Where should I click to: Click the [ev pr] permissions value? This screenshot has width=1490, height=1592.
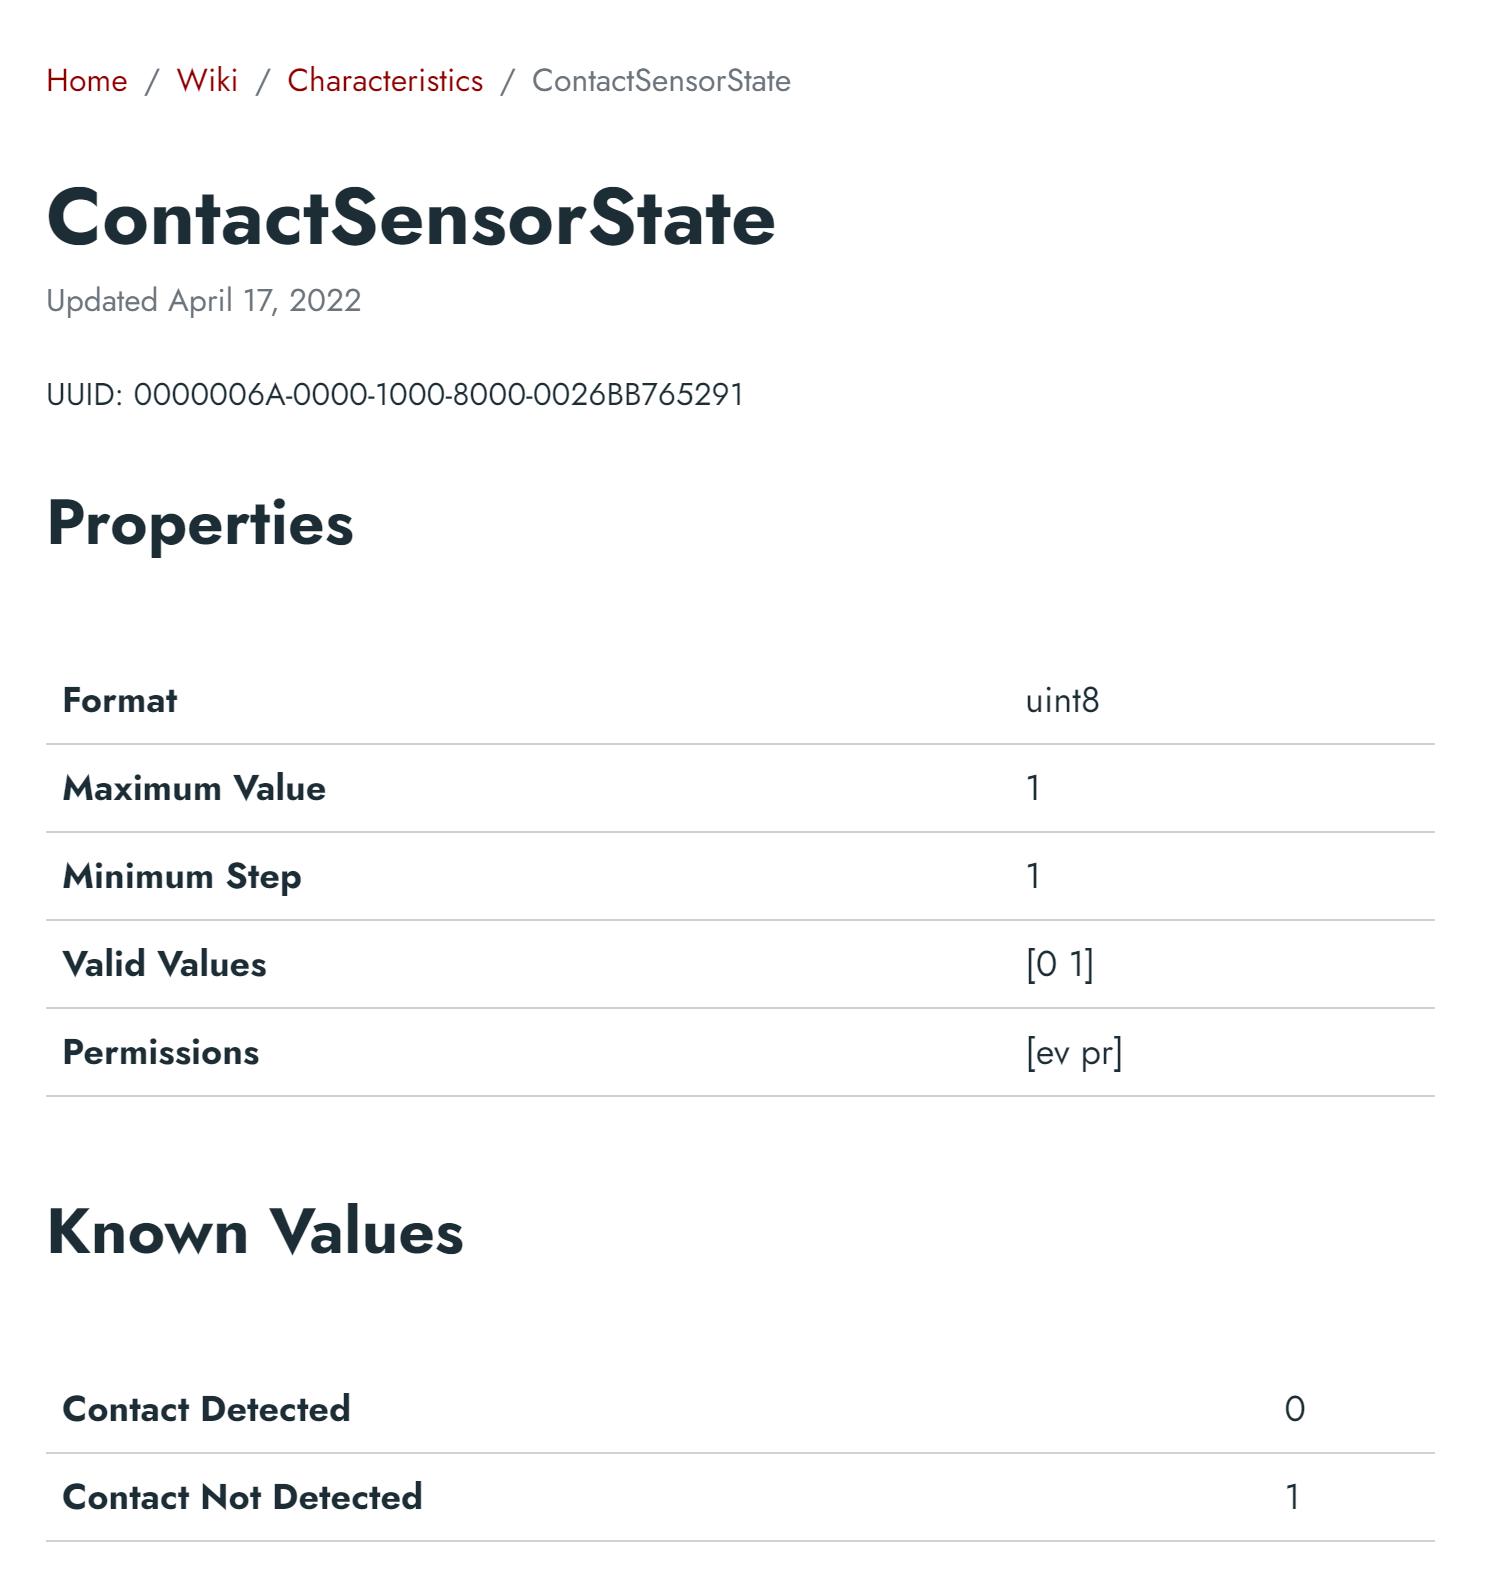pos(1074,1053)
